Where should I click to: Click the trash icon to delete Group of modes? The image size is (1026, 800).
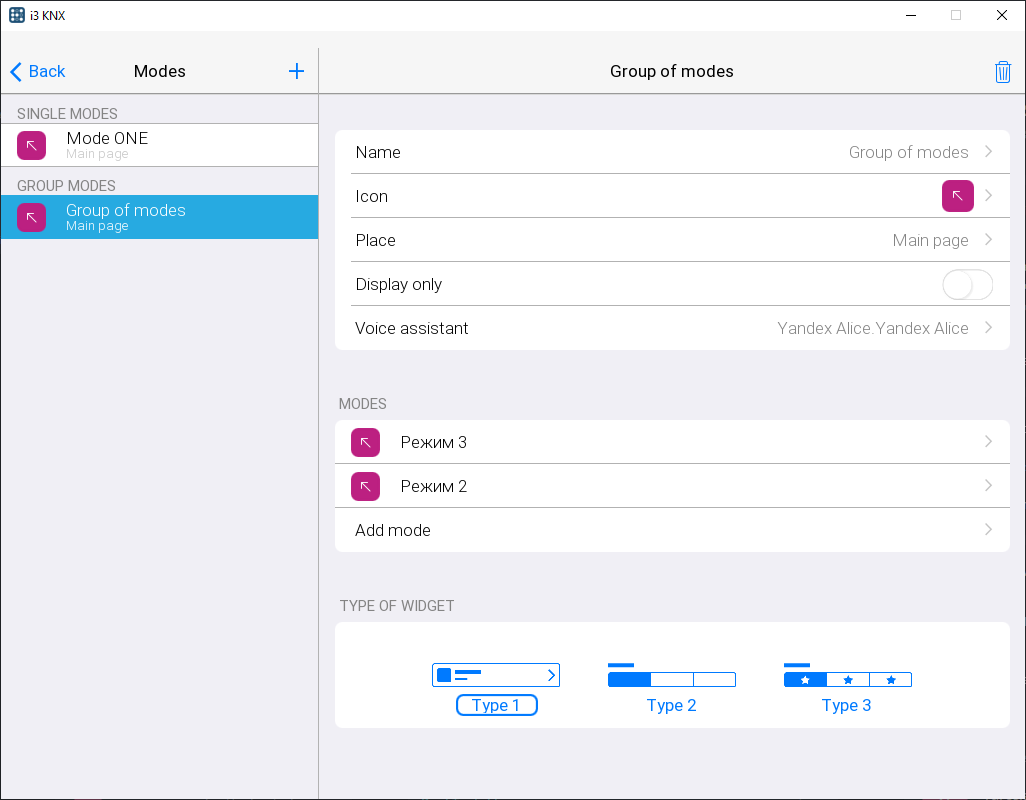click(1003, 71)
